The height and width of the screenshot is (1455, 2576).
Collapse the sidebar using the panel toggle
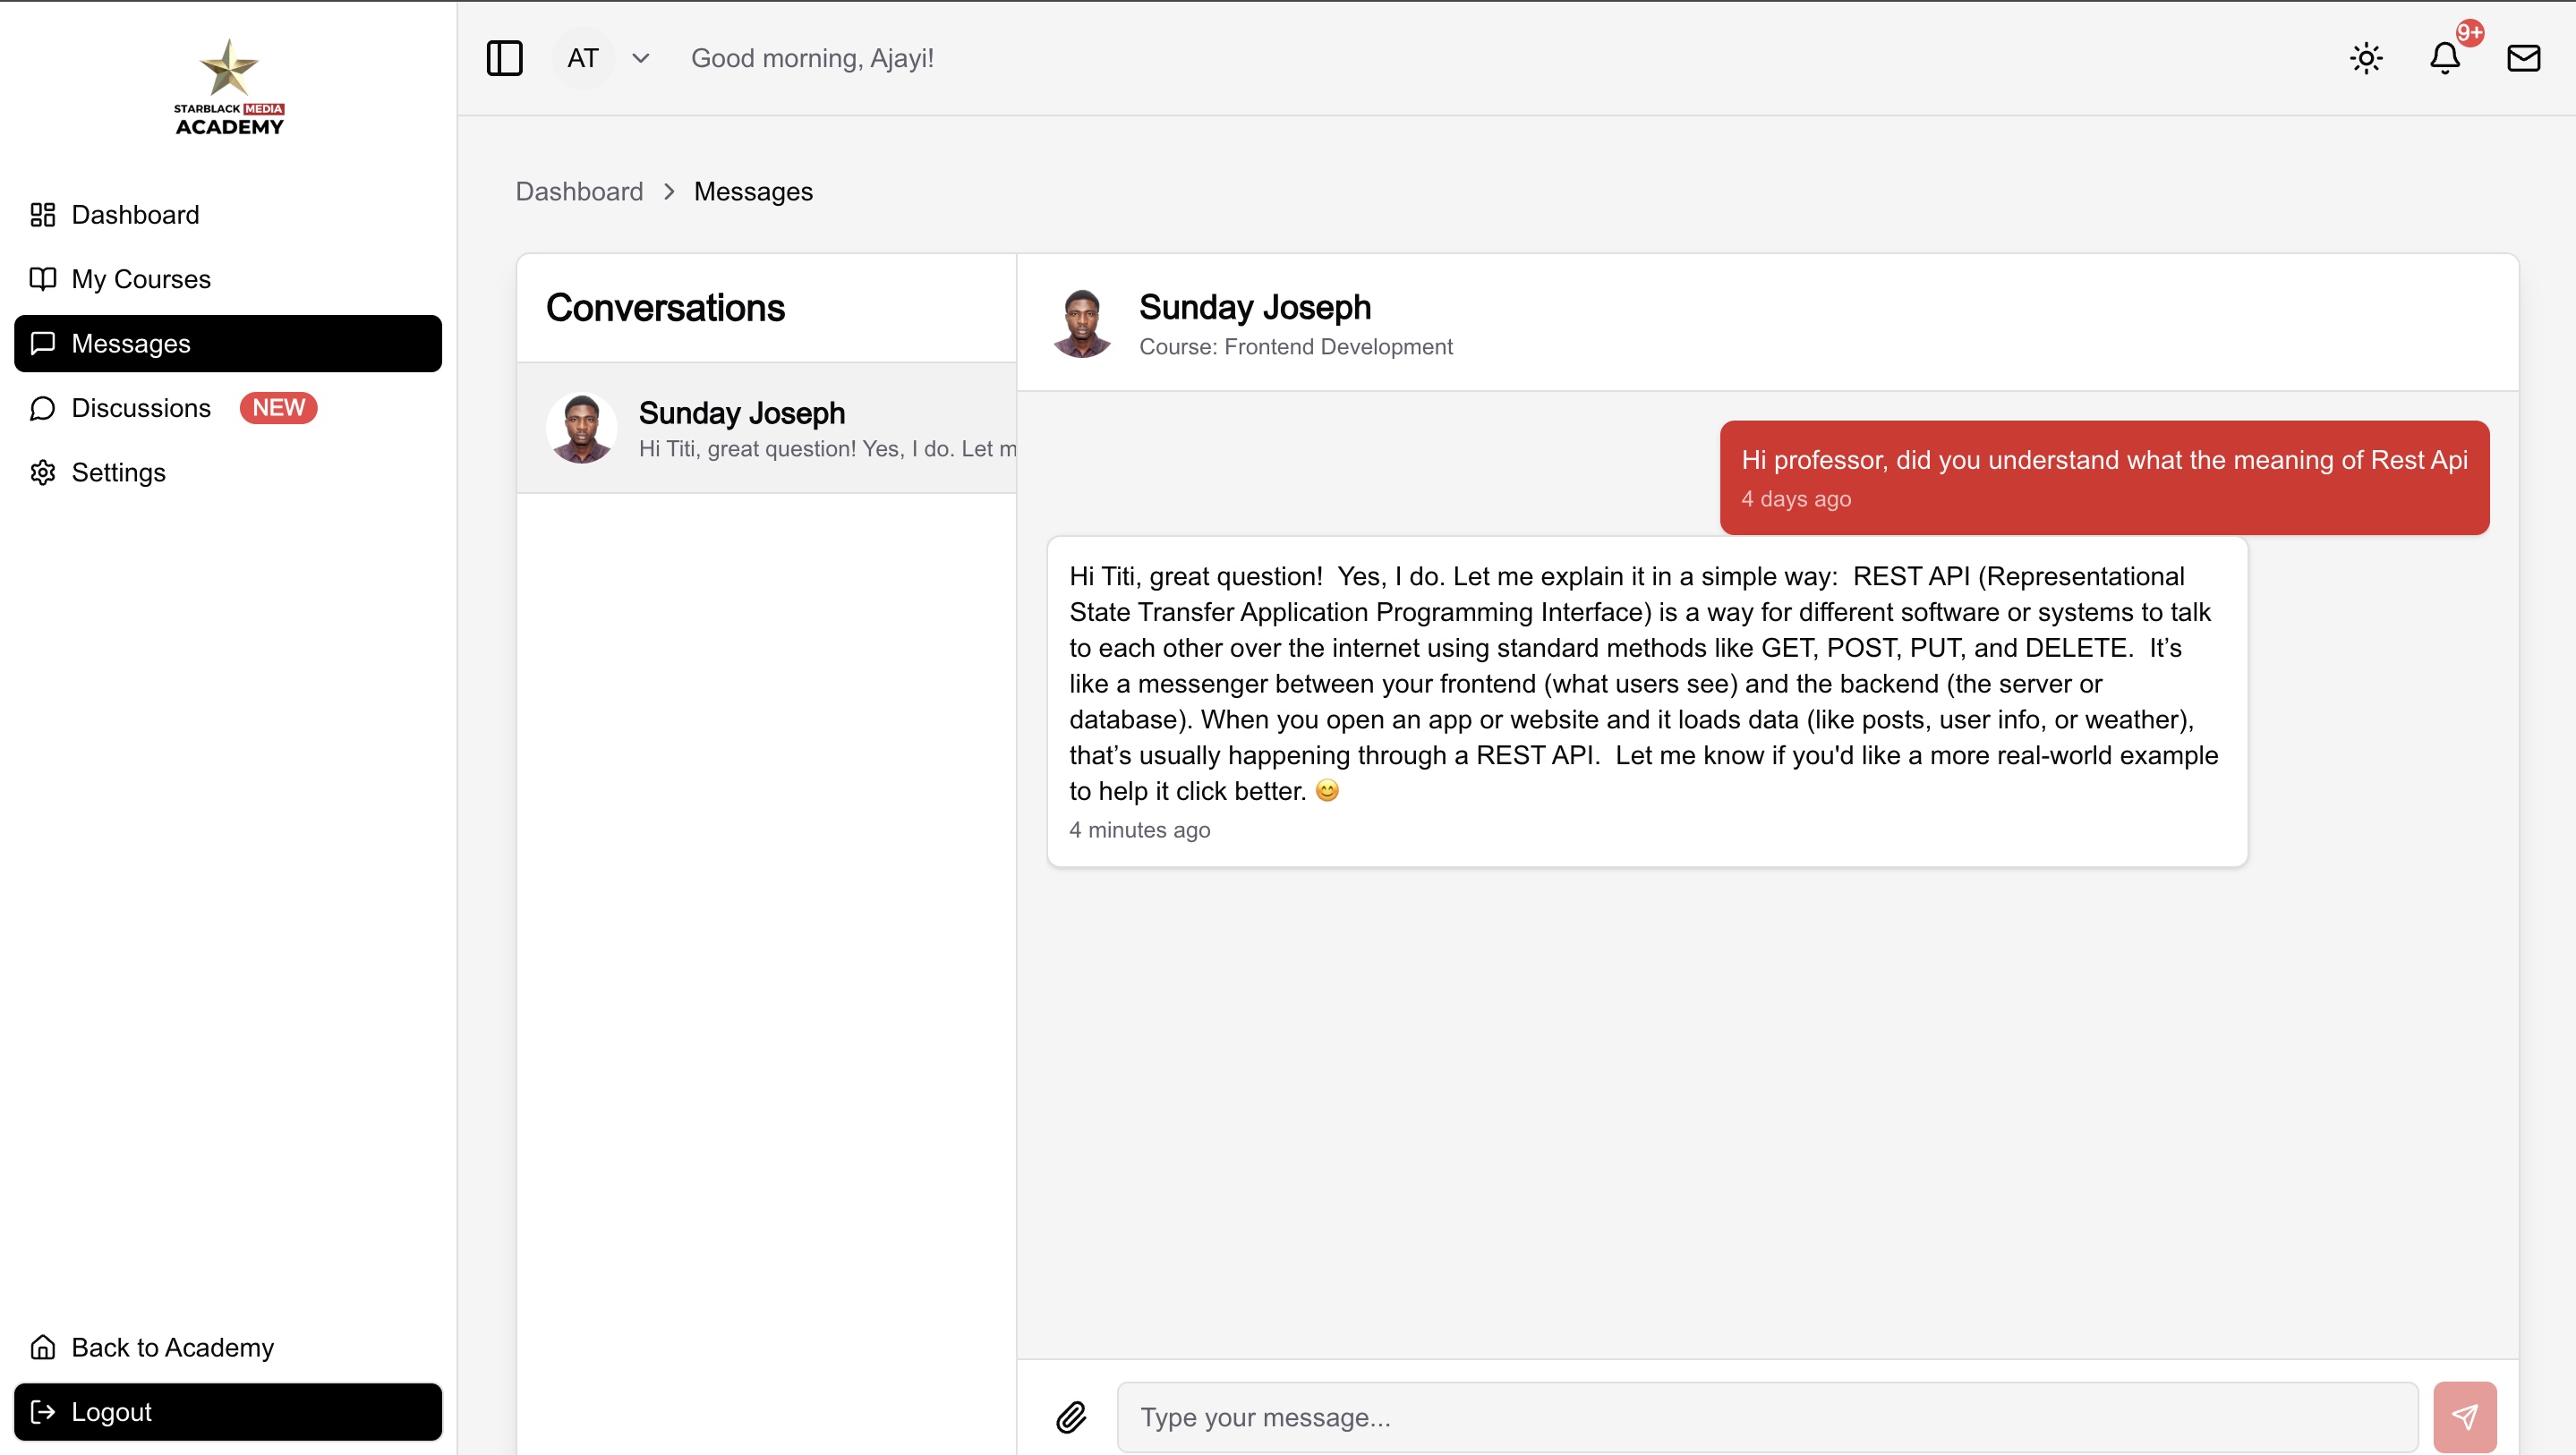click(504, 58)
